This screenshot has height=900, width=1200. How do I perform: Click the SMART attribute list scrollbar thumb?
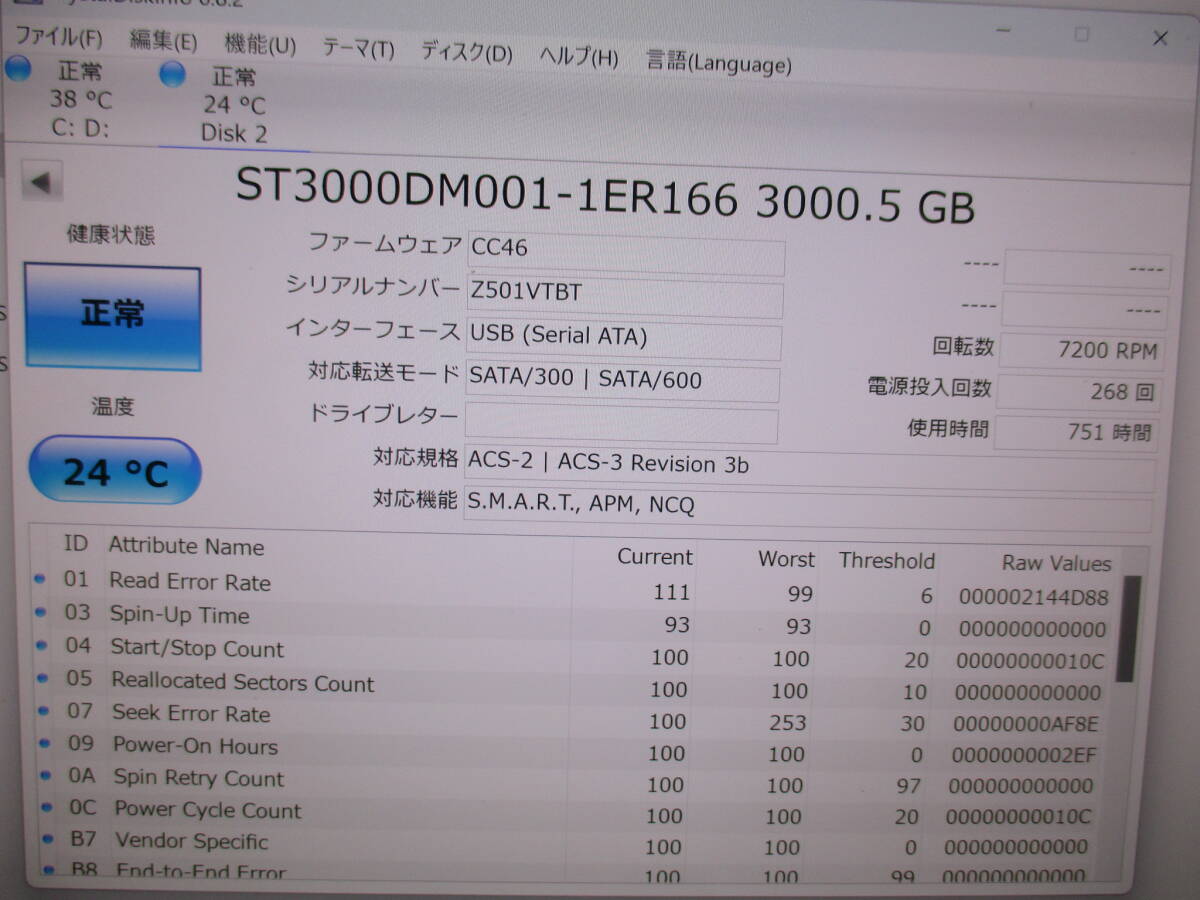[1130, 628]
